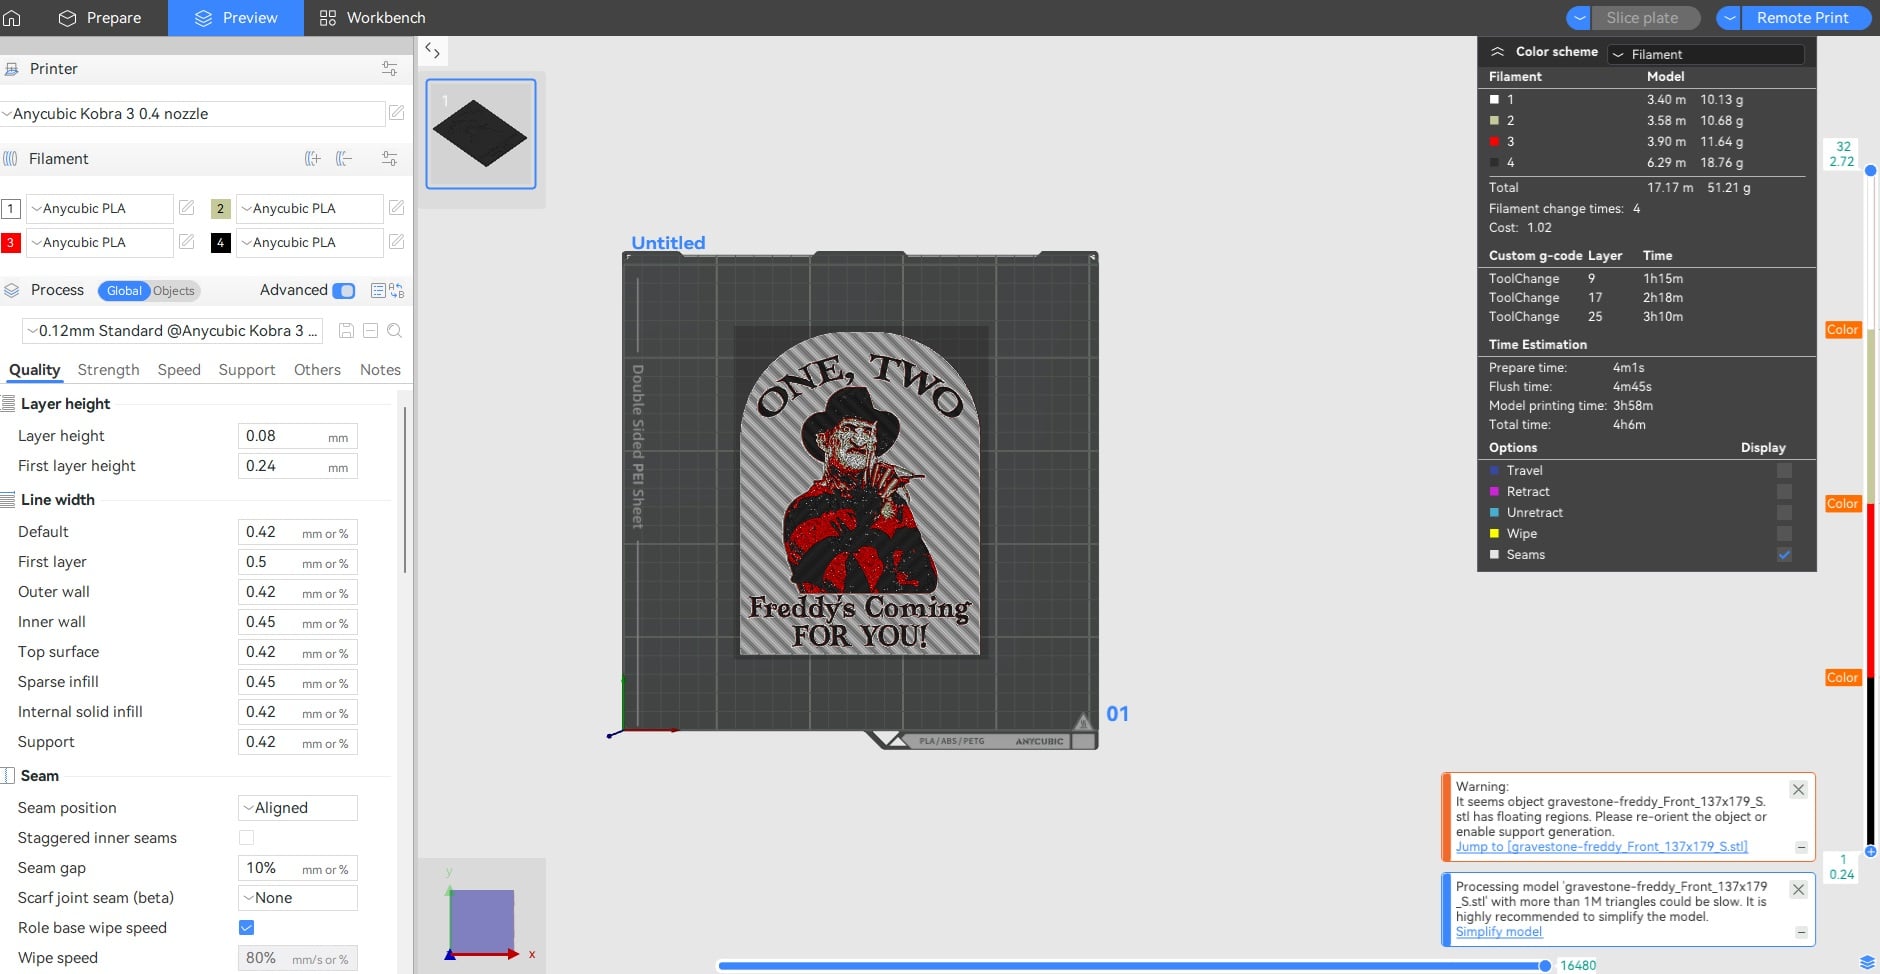Open filament 4 Anycubic PLA dropdown
The width and height of the screenshot is (1880, 974).
click(309, 243)
